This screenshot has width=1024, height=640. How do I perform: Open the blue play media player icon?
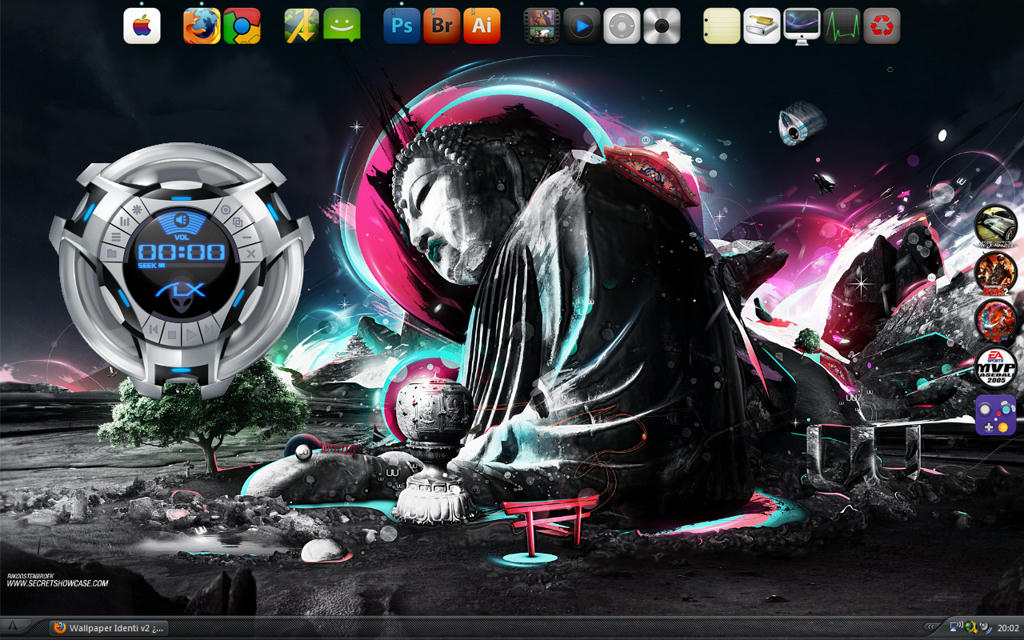581,26
